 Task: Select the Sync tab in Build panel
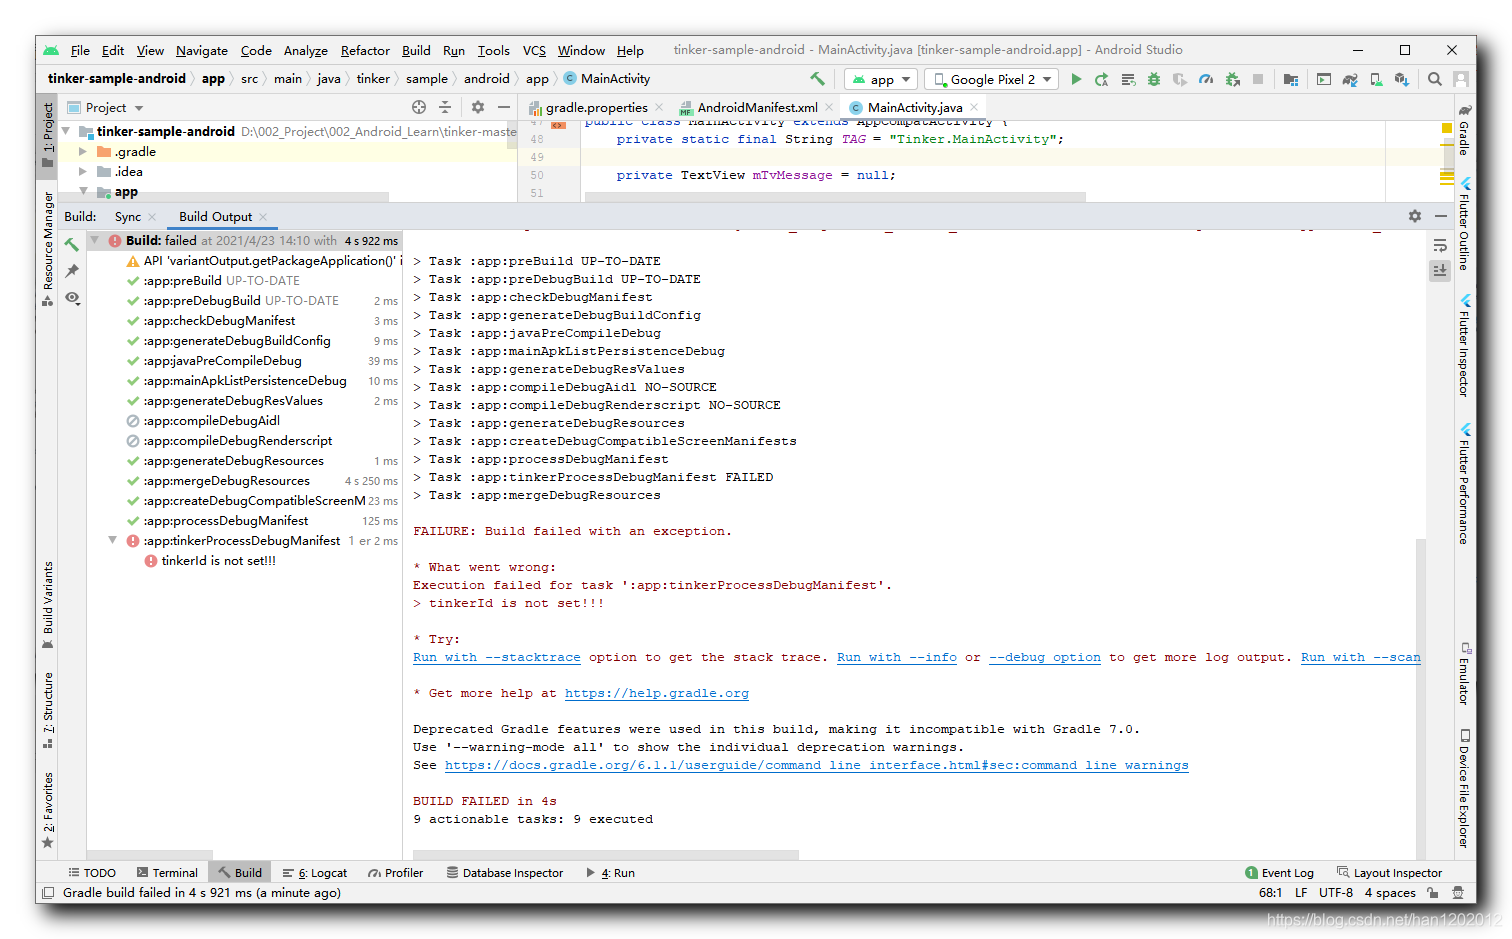point(128,216)
